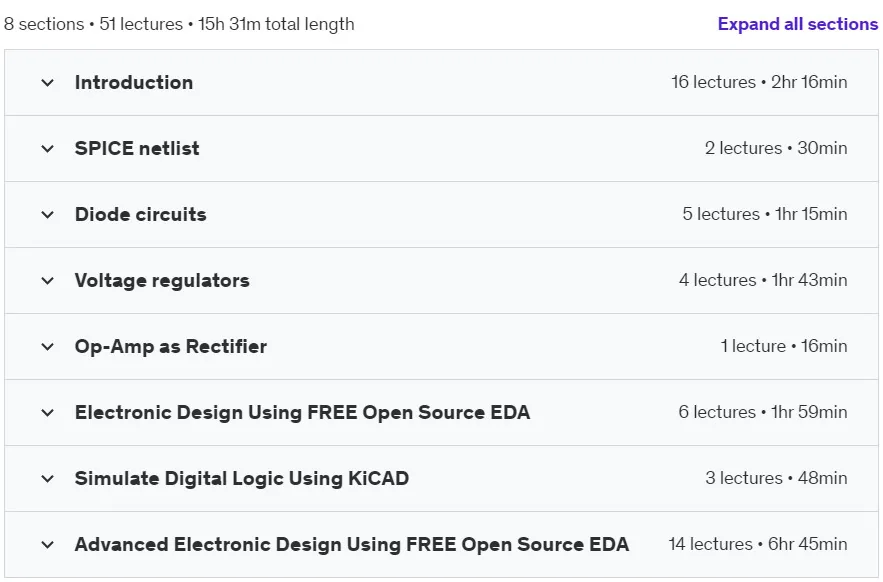The width and height of the screenshot is (883, 582).
Task: Click the 14 lectures • 6hr 45min label
Action: point(758,544)
